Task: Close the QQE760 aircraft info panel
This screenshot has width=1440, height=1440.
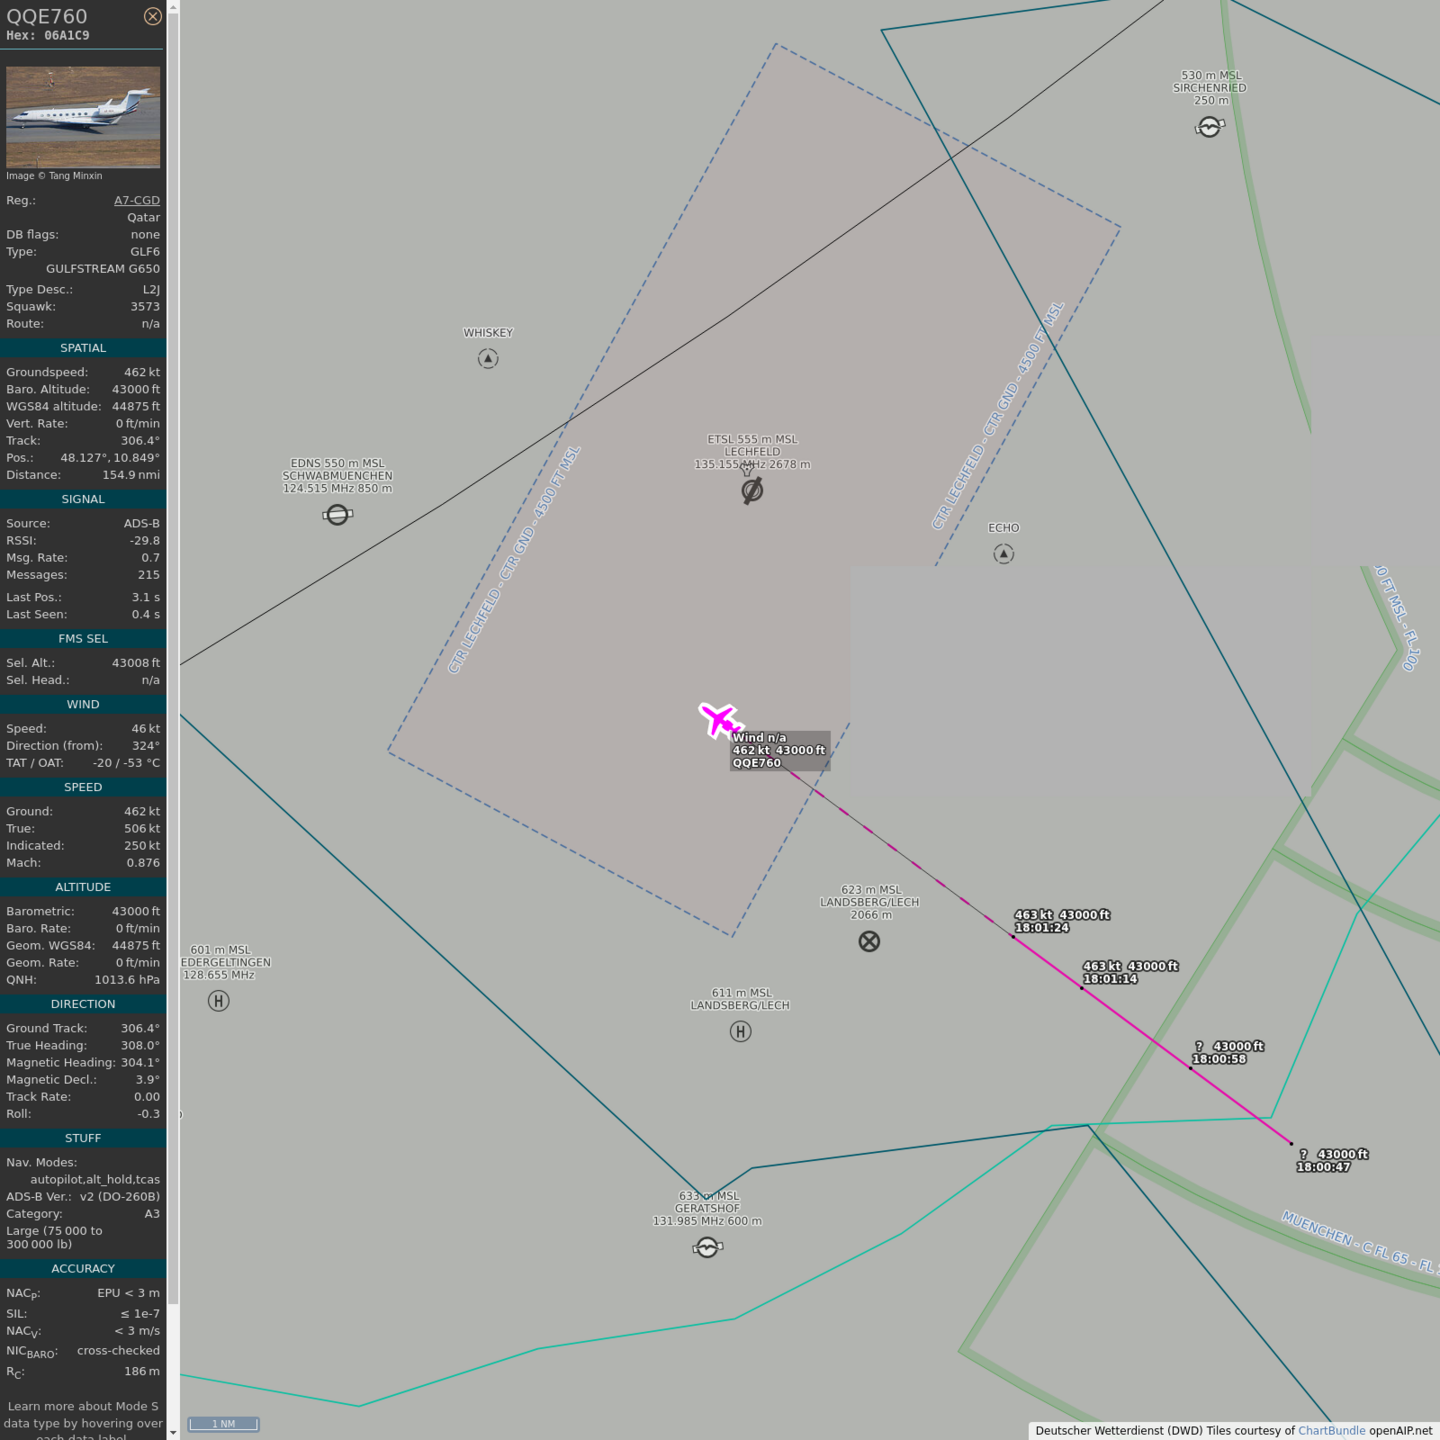Action: [152, 16]
